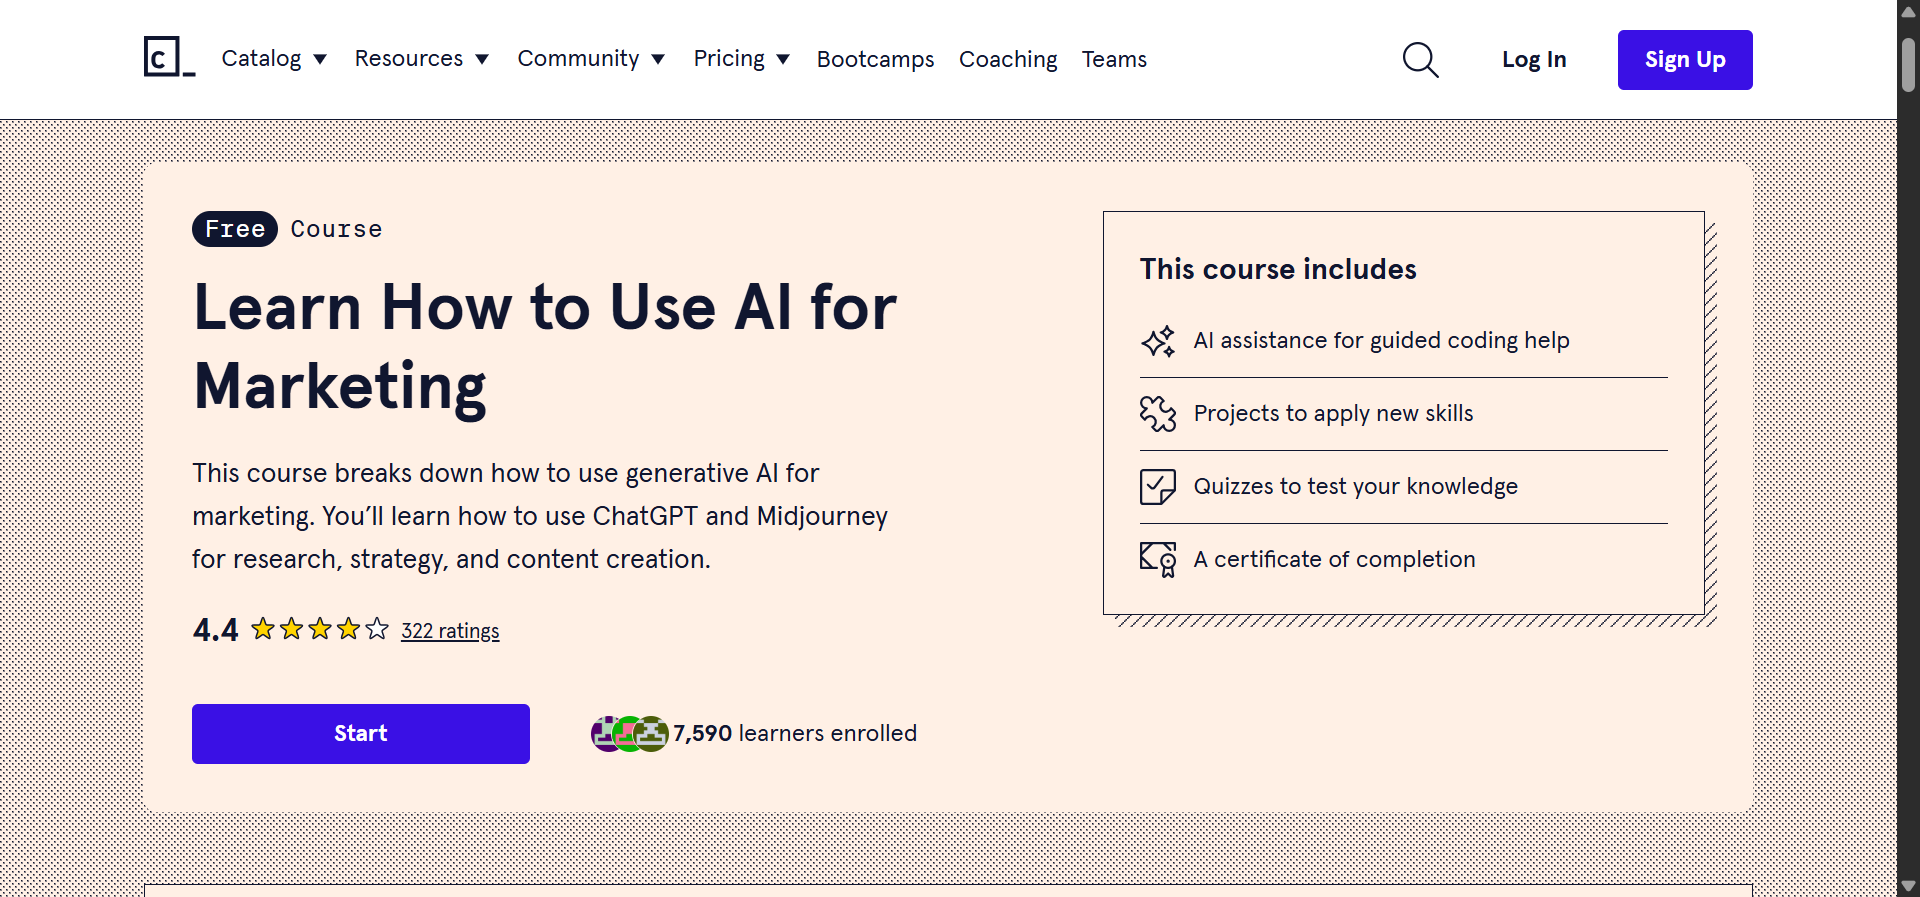Image resolution: width=1920 pixels, height=897 pixels.
Task: Click the AI assistance sparkle icon
Action: [x=1158, y=341]
